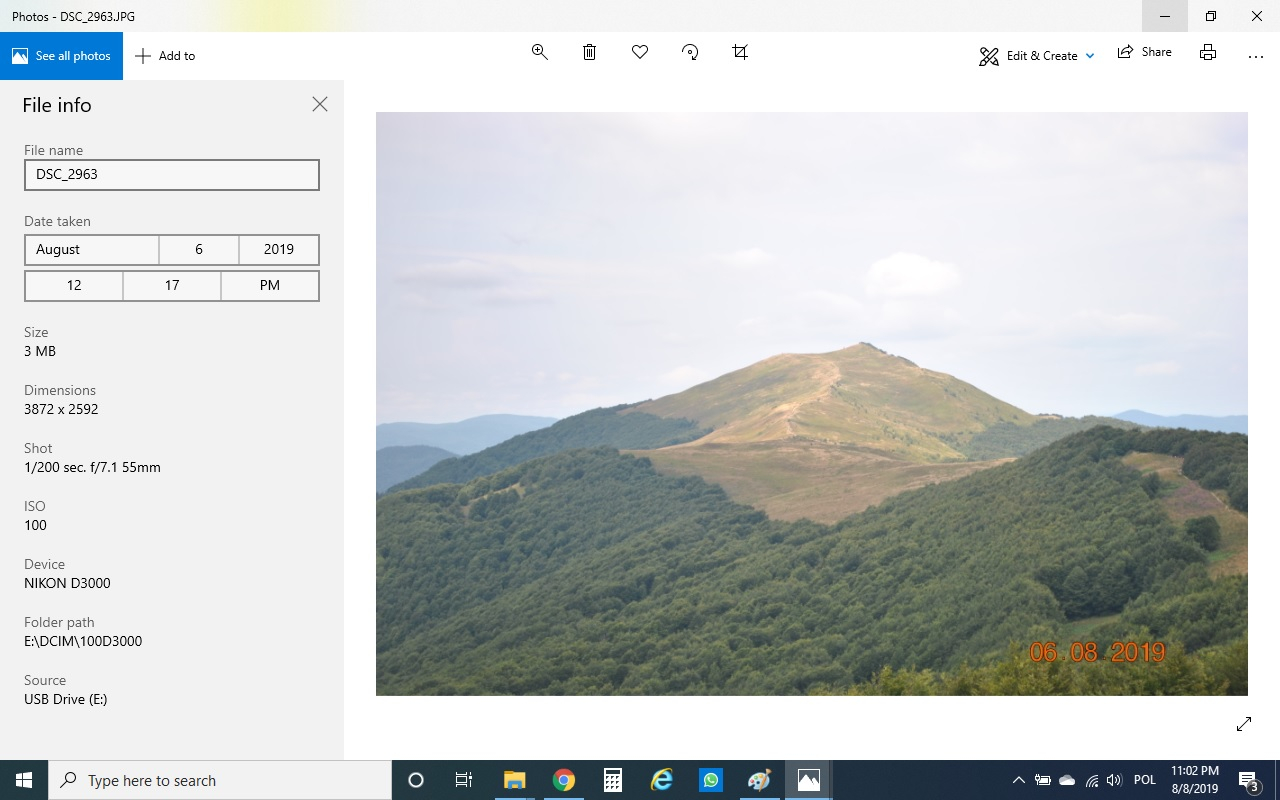The height and width of the screenshot is (800, 1280).
Task: Delete the photo with trash icon
Action: coord(590,52)
